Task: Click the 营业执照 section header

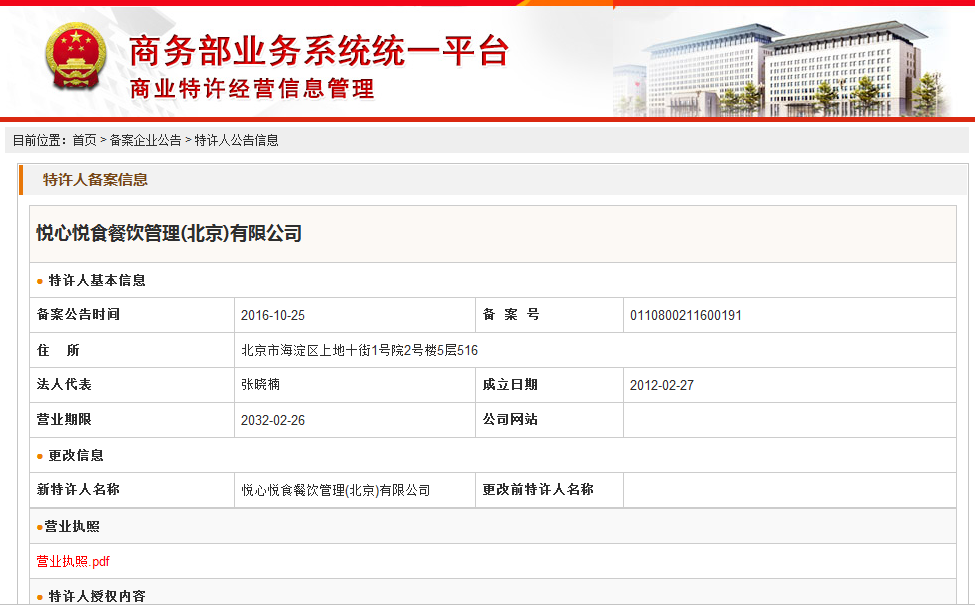Action: click(x=72, y=527)
